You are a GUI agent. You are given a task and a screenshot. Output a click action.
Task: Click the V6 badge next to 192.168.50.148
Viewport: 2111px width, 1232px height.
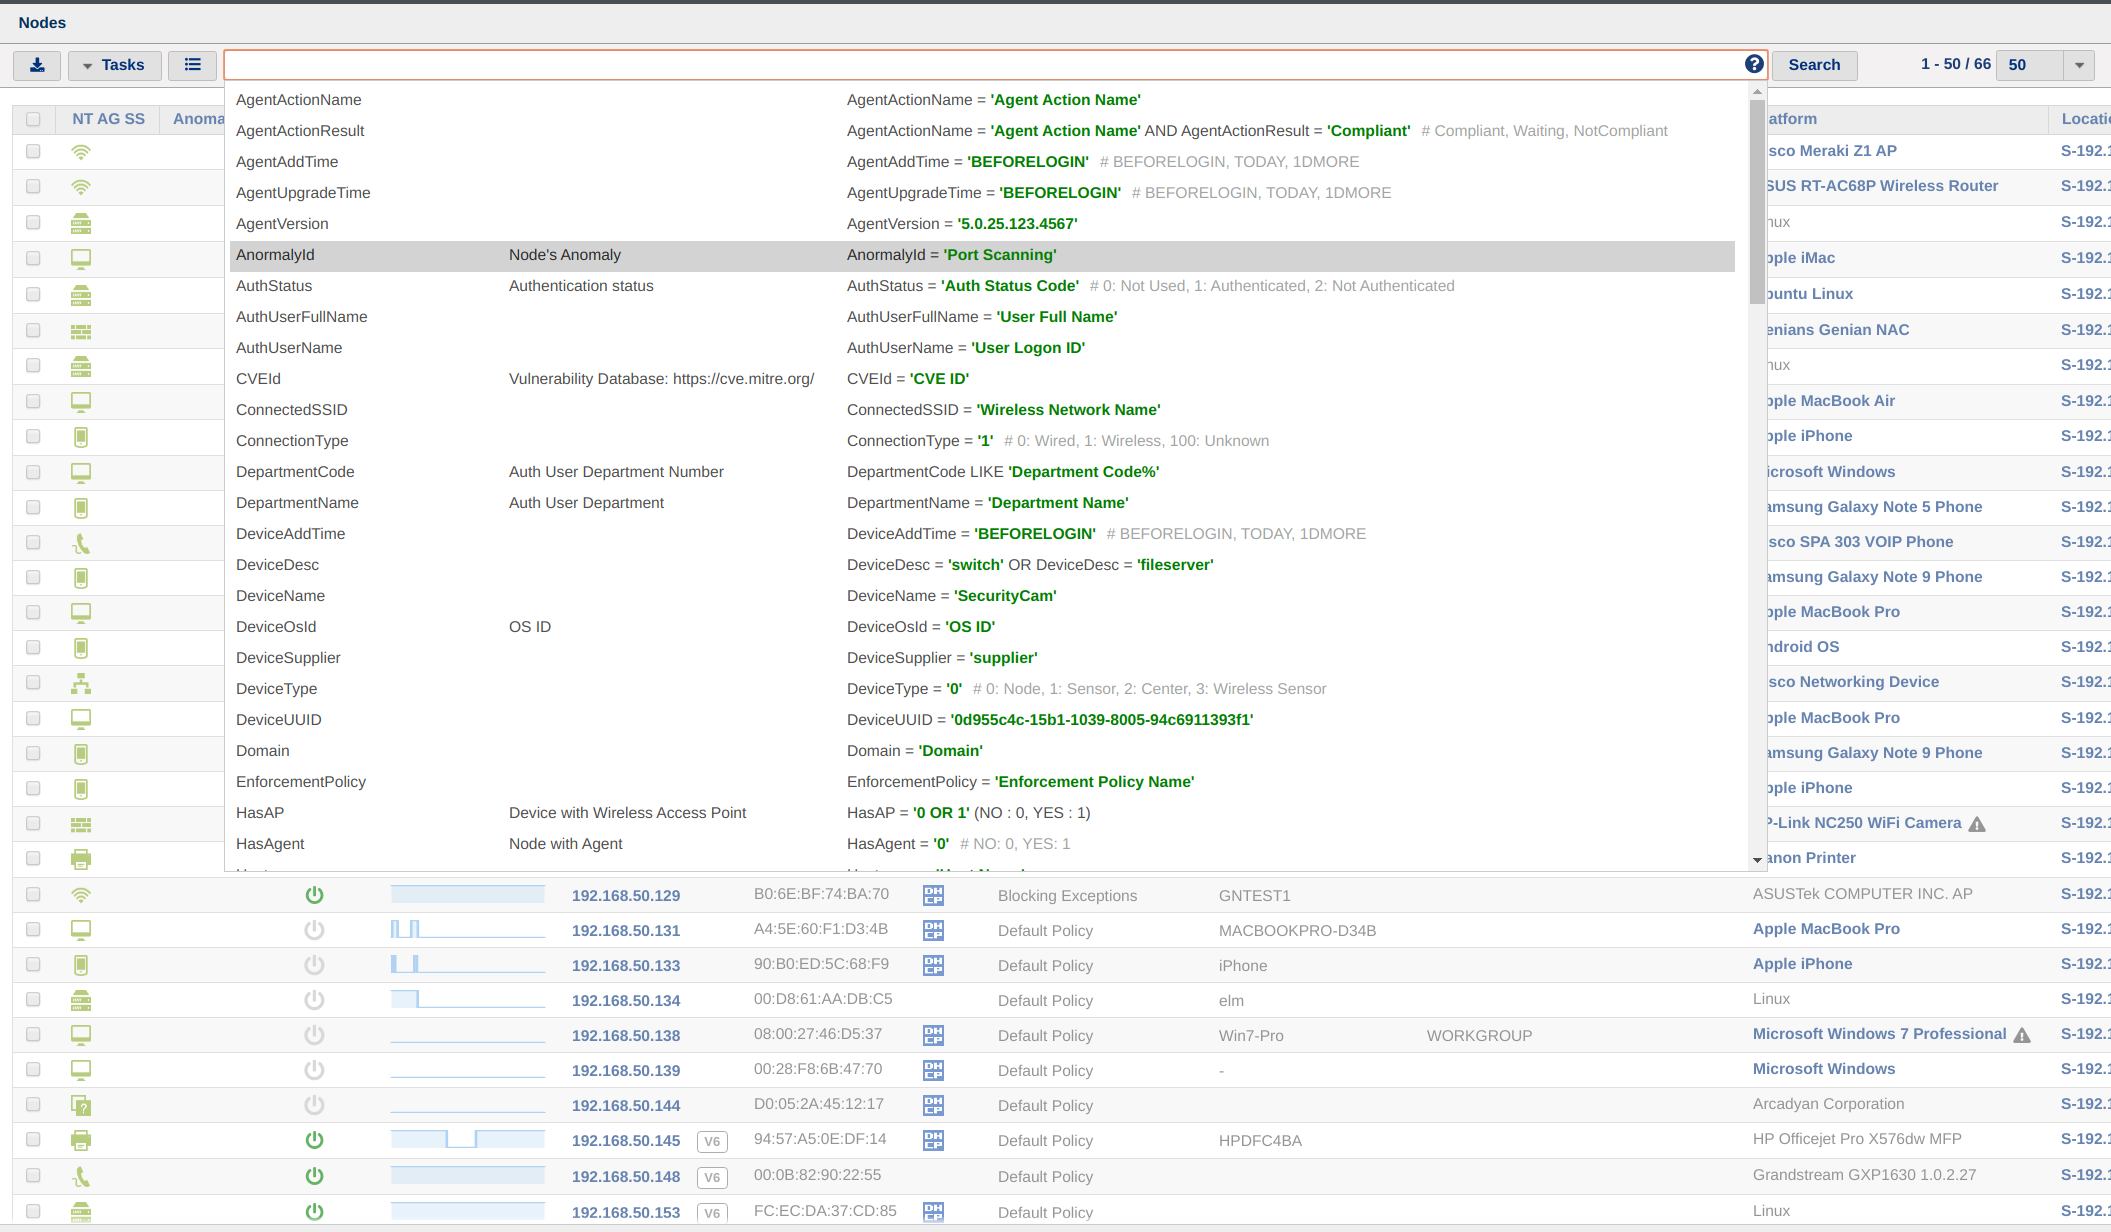point(712,1177)
